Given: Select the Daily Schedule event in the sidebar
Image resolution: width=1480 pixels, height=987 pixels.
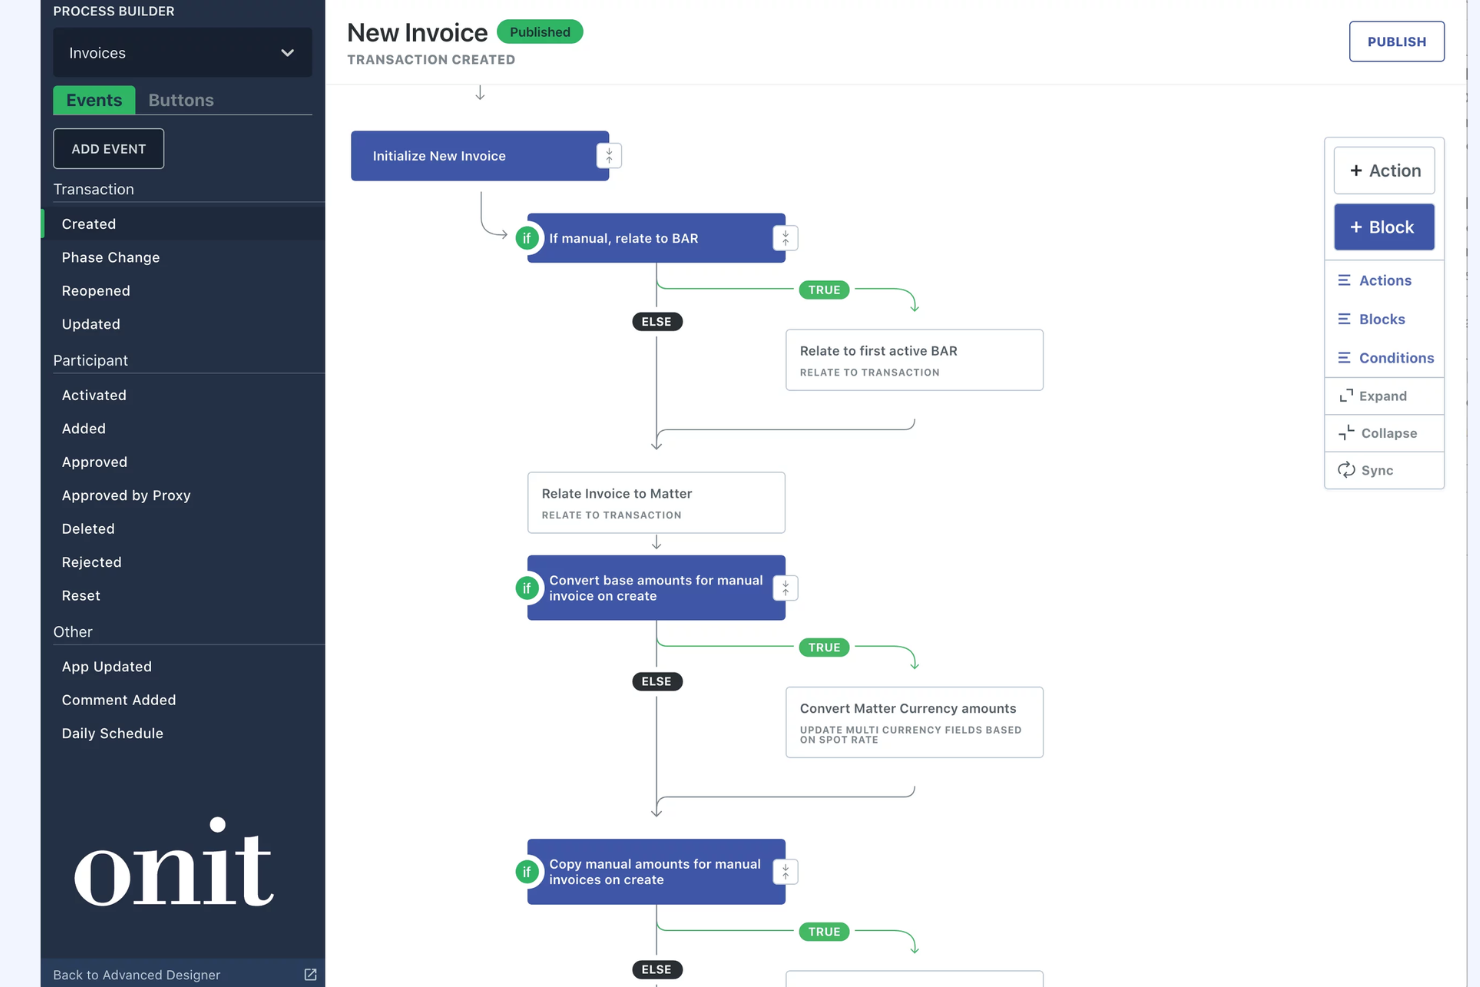Looking at the screenshot, I should [112, 733].
